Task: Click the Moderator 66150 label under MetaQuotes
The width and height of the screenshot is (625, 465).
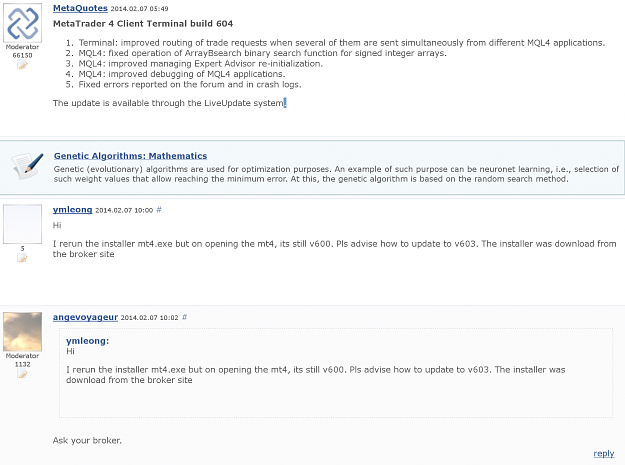Action: (22, 51)
